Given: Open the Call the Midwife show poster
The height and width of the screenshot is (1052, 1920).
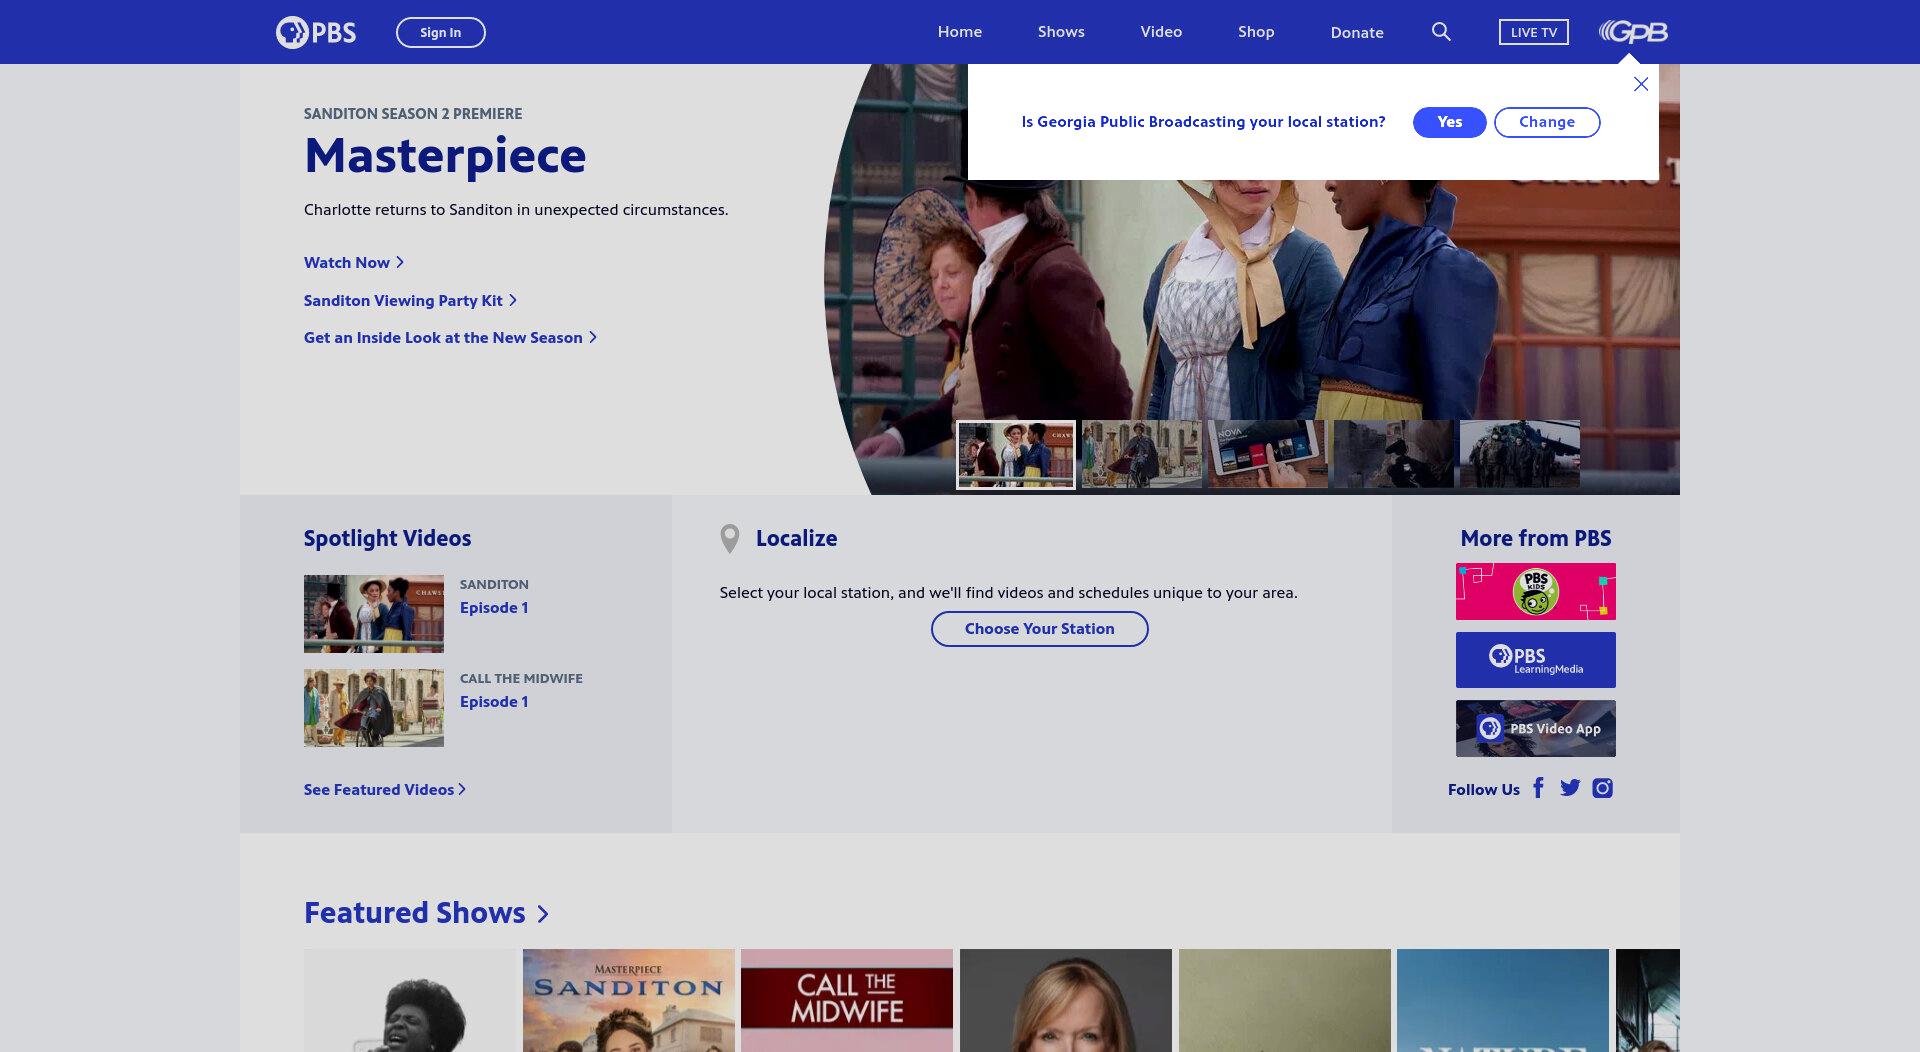Looking at the screenshot, I should pos(847,1000).
